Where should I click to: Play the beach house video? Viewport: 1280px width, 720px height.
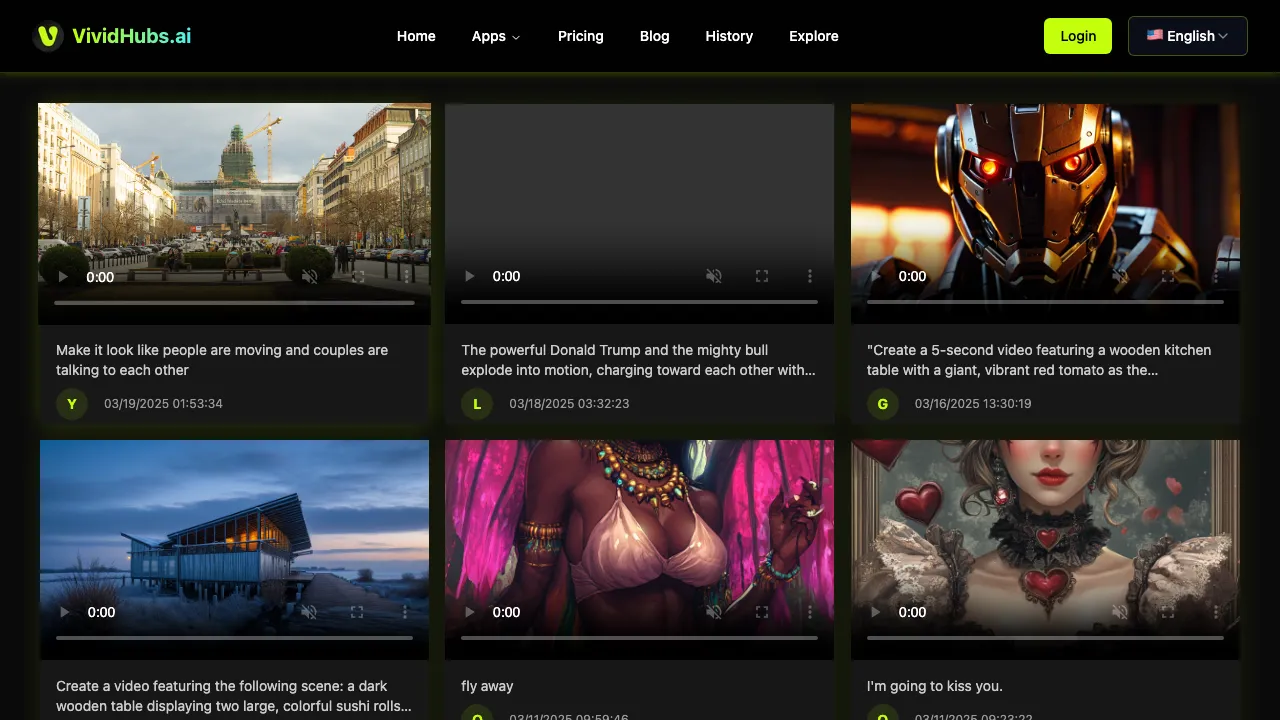(65, 612)
